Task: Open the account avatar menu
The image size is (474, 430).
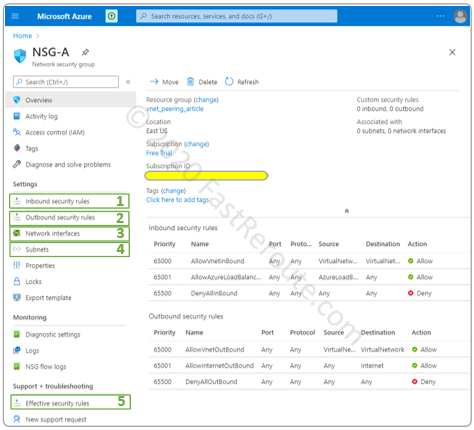Action: point(460,16)
